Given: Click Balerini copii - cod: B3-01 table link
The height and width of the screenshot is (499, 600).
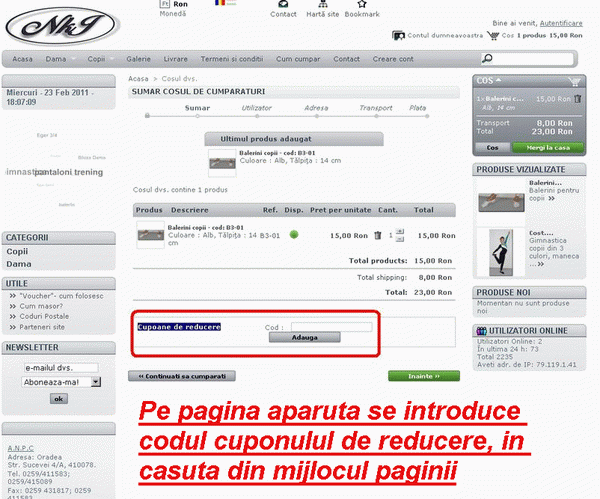Looking at the screenshot, I should 205,227.
